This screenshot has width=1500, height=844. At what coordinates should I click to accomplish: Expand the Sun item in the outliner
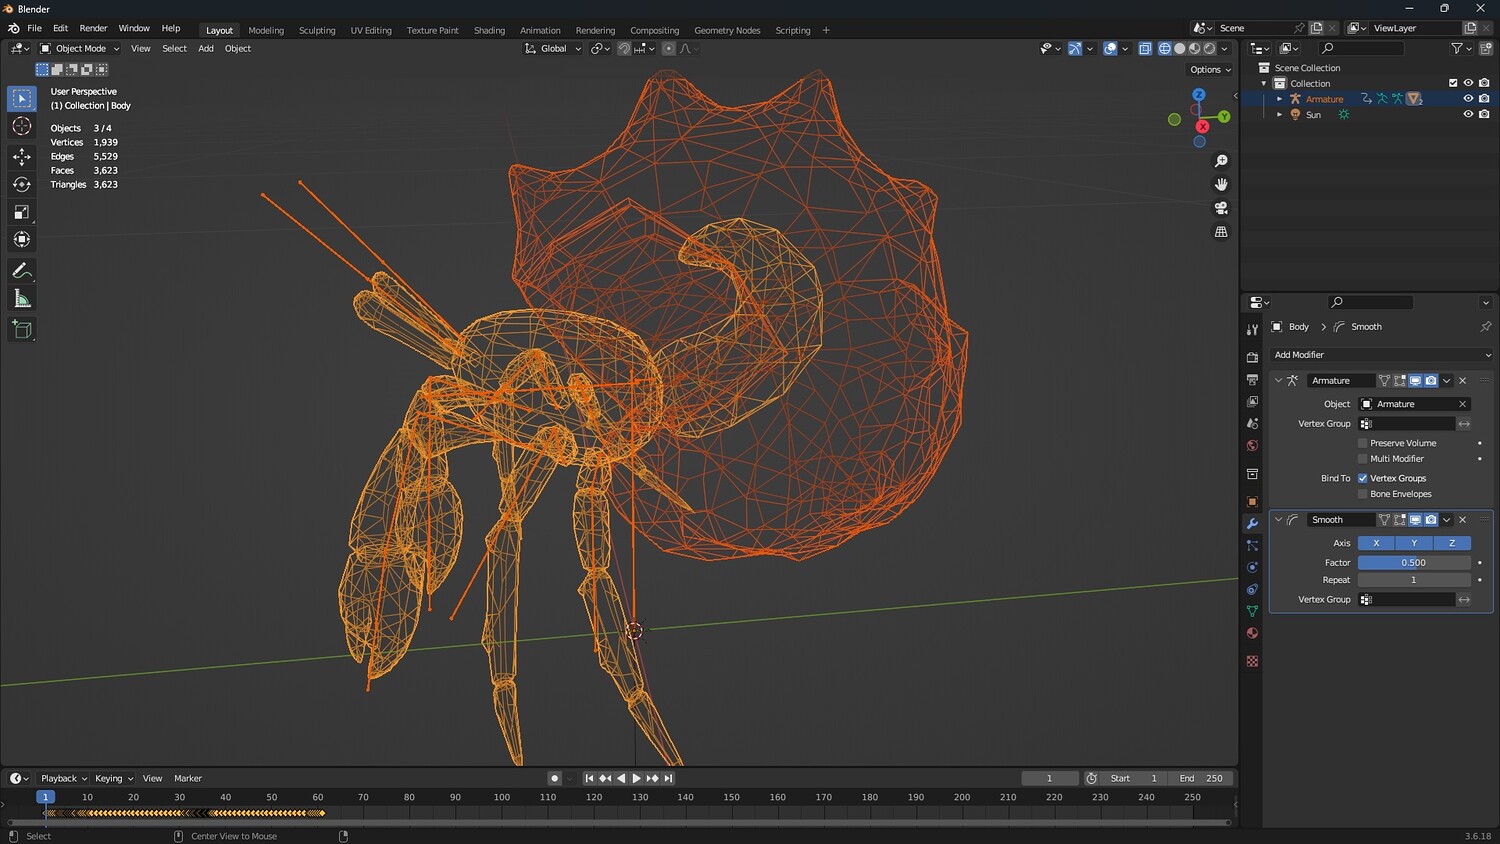tap(1279, 115)
